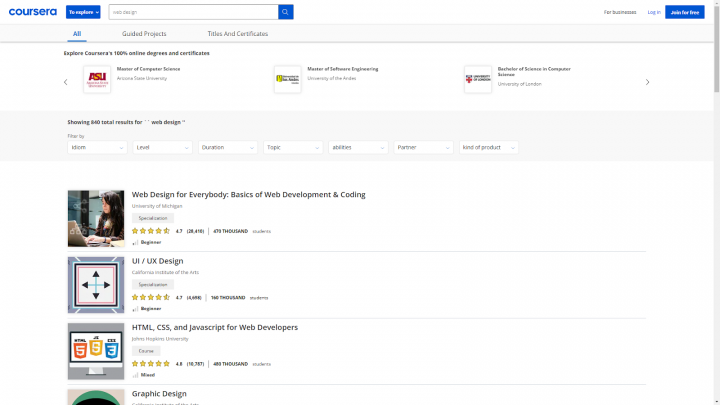
Task: Click the For businesses link
Action: (620, 12)
